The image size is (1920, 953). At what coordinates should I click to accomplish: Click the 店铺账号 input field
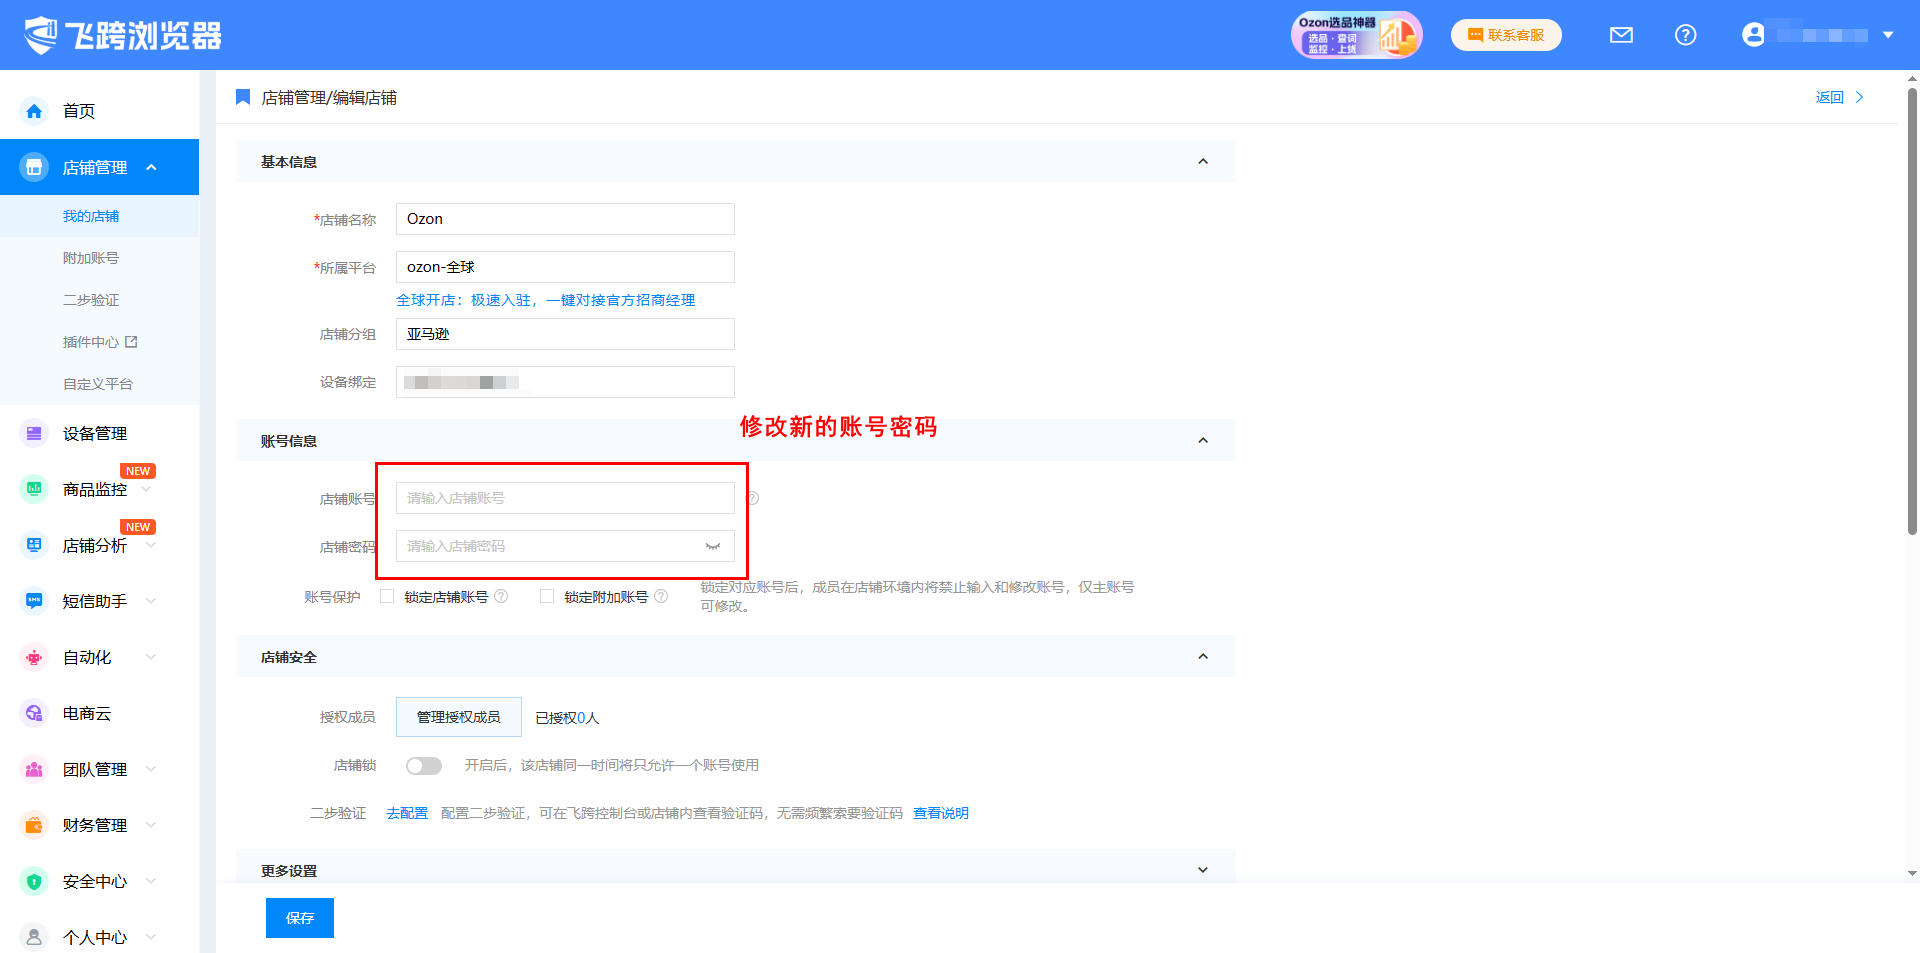pos(565,498)
